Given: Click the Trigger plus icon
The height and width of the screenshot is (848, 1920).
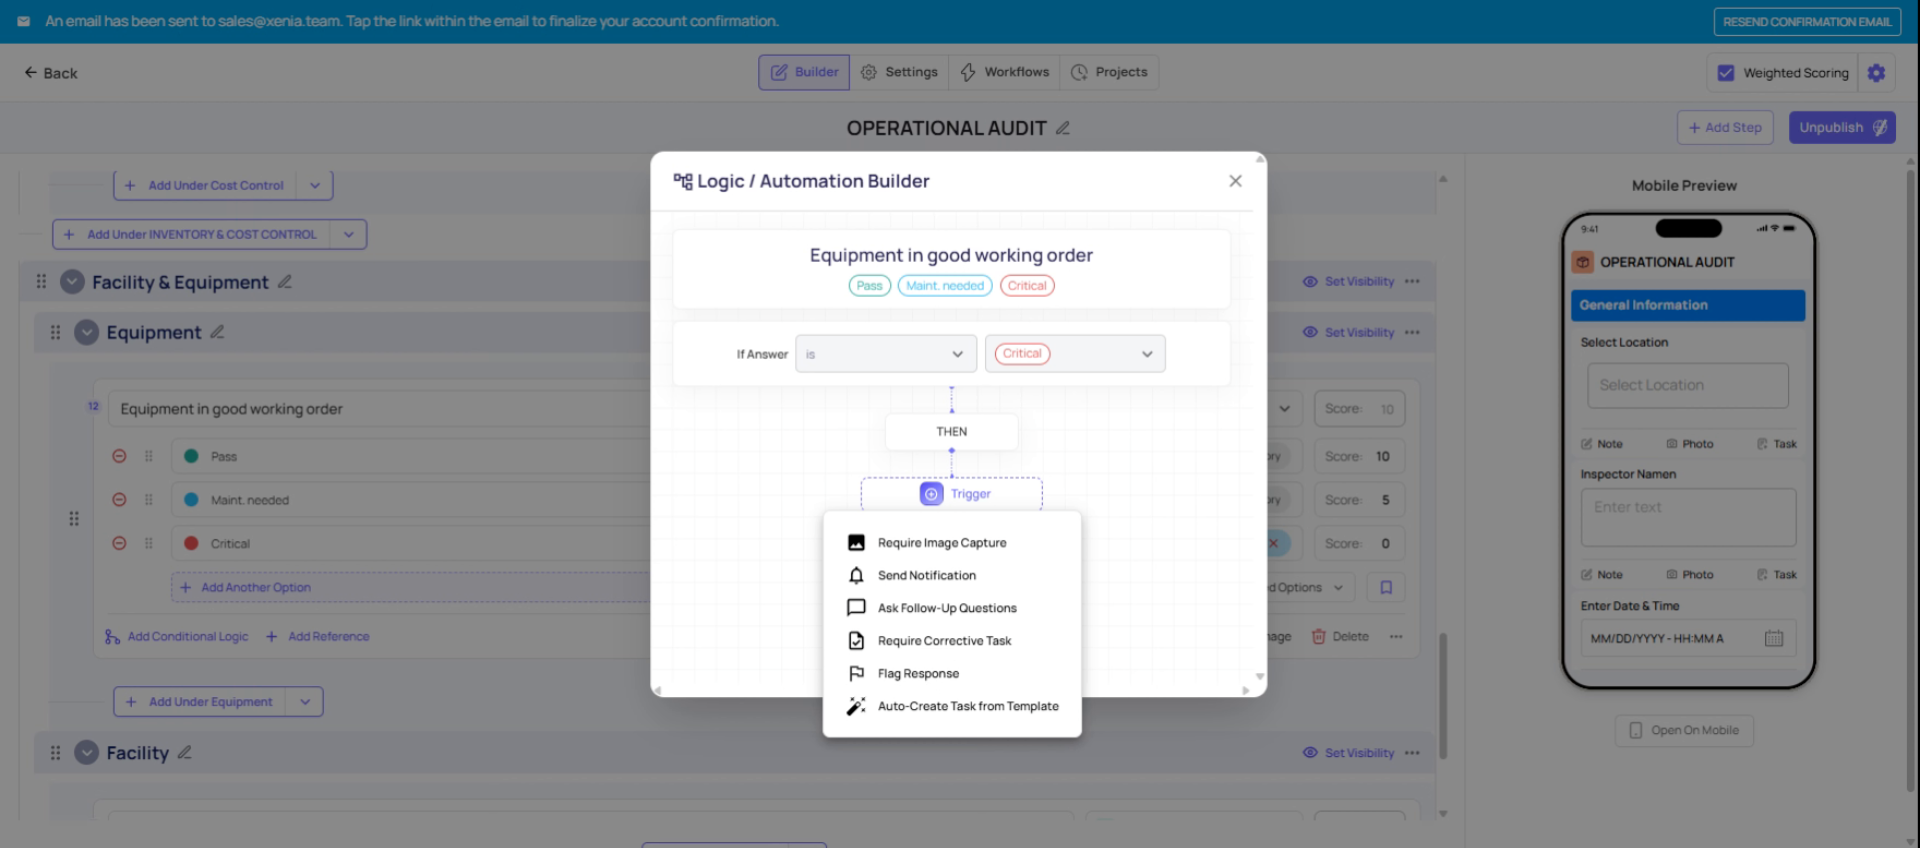Looking at the screenshot, I should tap(931, 494).
